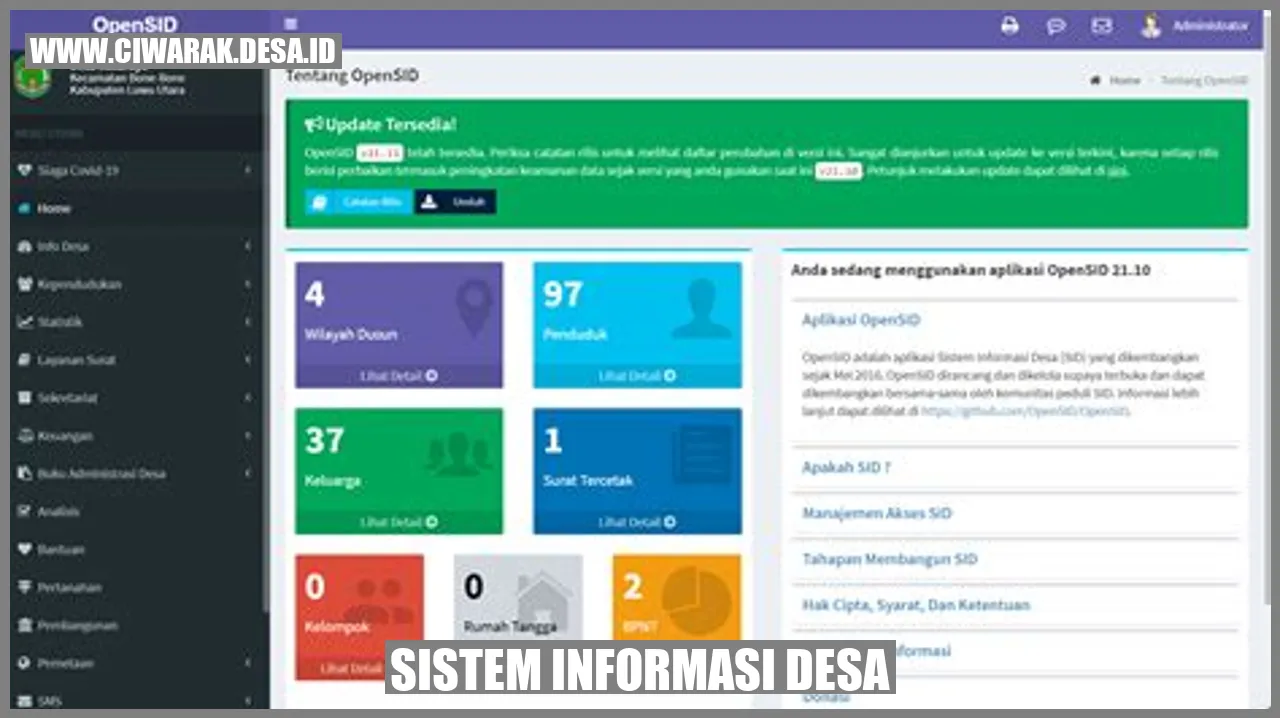This screenshot has height=718, width=1280.
Task: Open Lihat Detail on Keluarga card
Action: point(399,522)
